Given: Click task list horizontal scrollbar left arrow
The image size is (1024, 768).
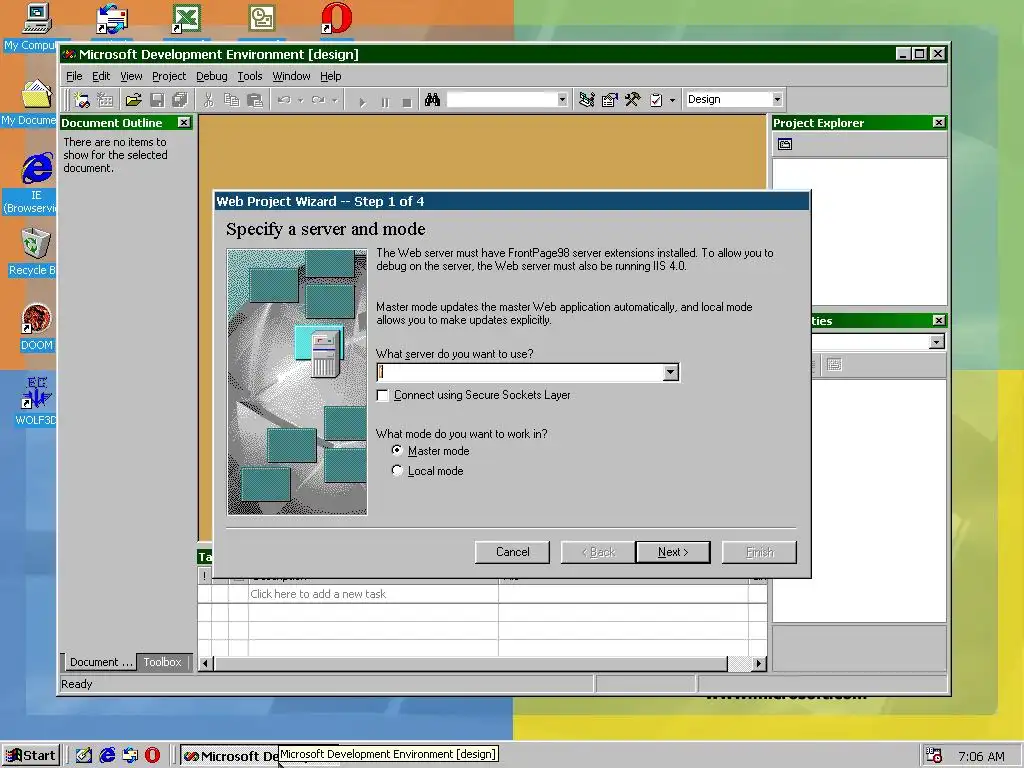Looking at the screenshot, I should tap(205, 664).
